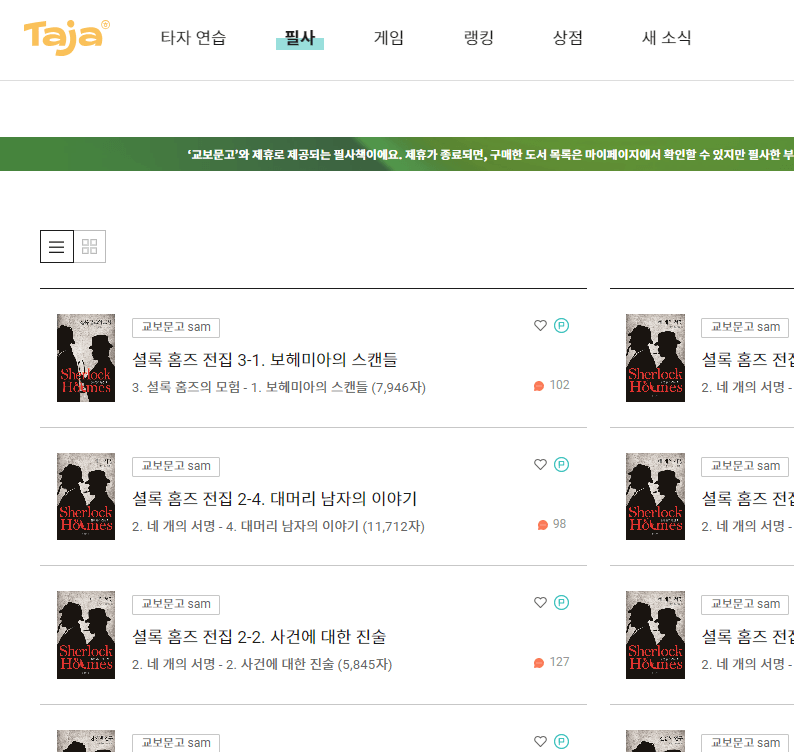This screenshot has height=752, width=794.
Task: Click the P point icon for 대머리 남자의 이야기
Action: (x=561, y=464)
